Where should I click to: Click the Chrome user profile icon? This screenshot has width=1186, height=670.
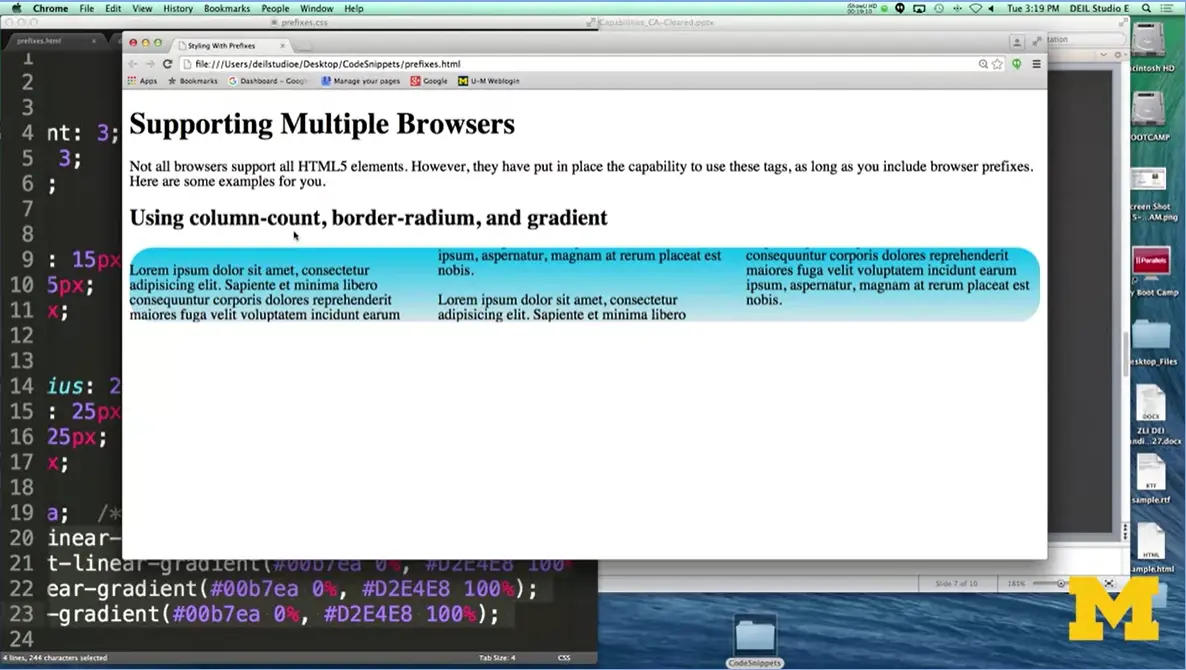[1017, 42]
